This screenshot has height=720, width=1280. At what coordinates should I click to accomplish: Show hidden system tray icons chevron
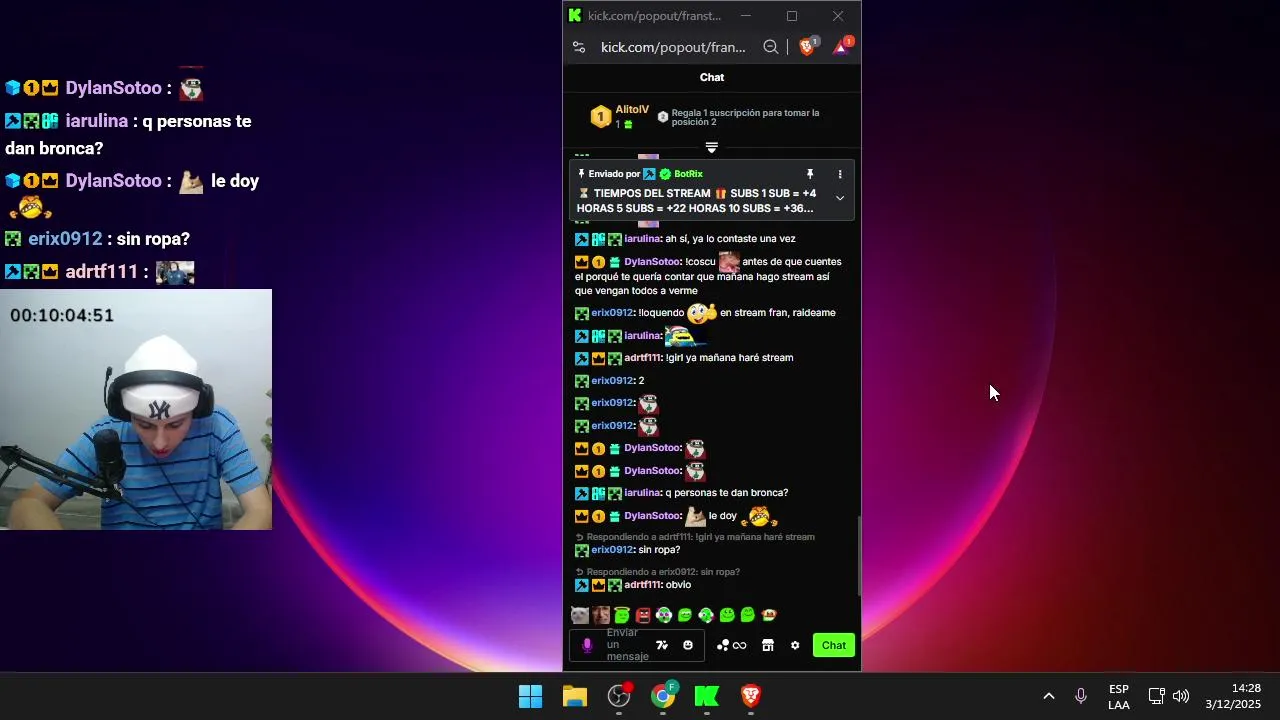coord(1049,696)
